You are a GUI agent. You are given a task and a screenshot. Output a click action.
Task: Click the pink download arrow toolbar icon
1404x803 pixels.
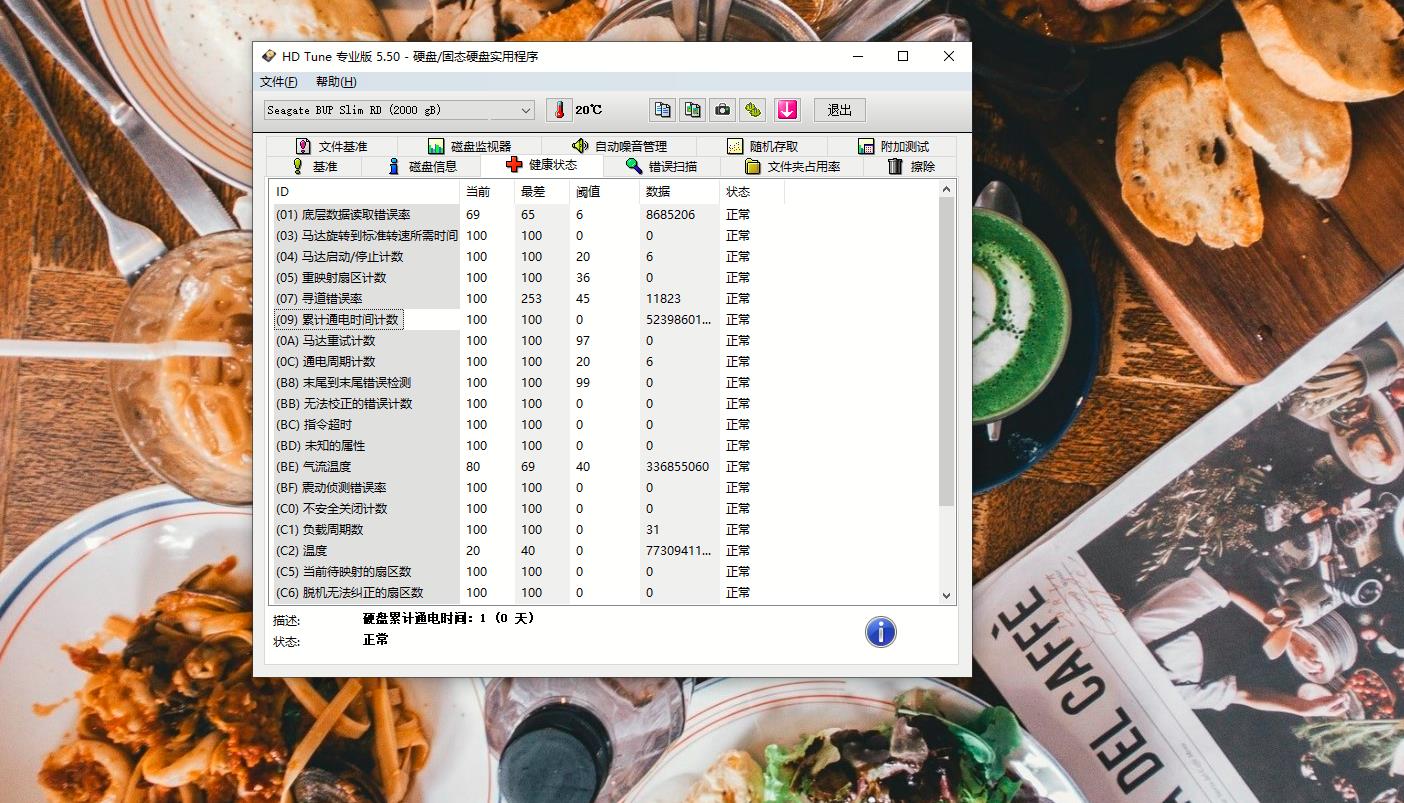coord(787,109)
